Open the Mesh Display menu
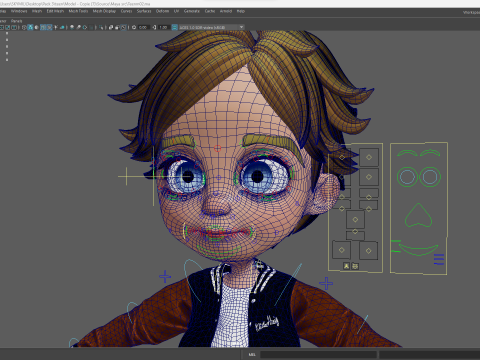The image size is (480, 360). point(104,11)
